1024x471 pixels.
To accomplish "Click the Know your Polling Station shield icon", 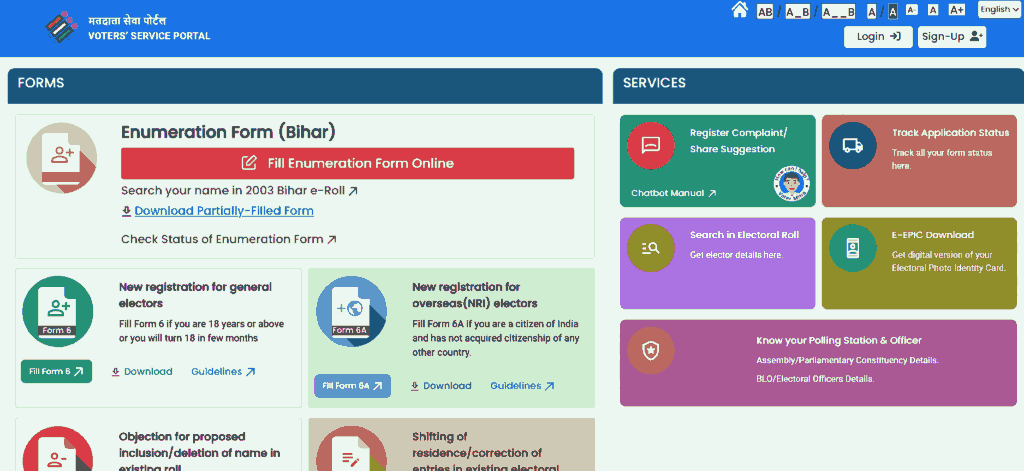I will [650, 350].
